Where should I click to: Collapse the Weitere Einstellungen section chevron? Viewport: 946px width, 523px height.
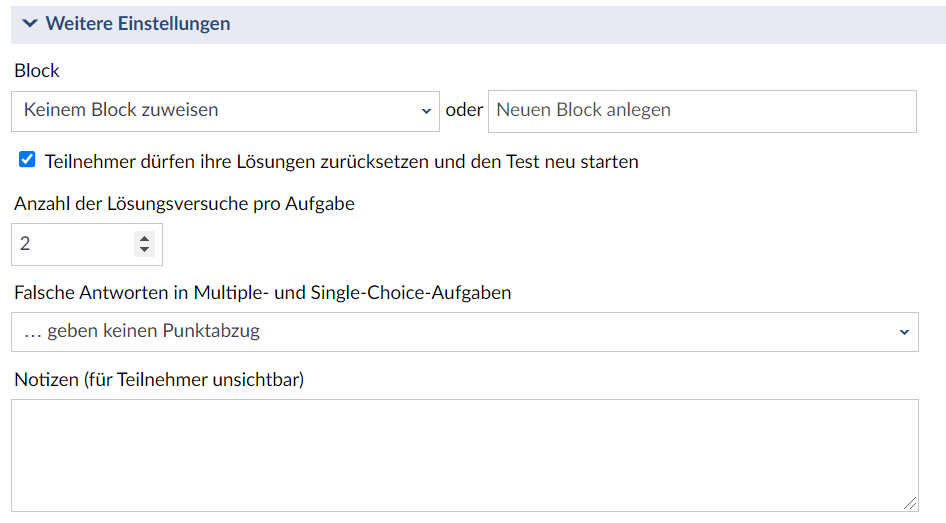pos(30,24)
